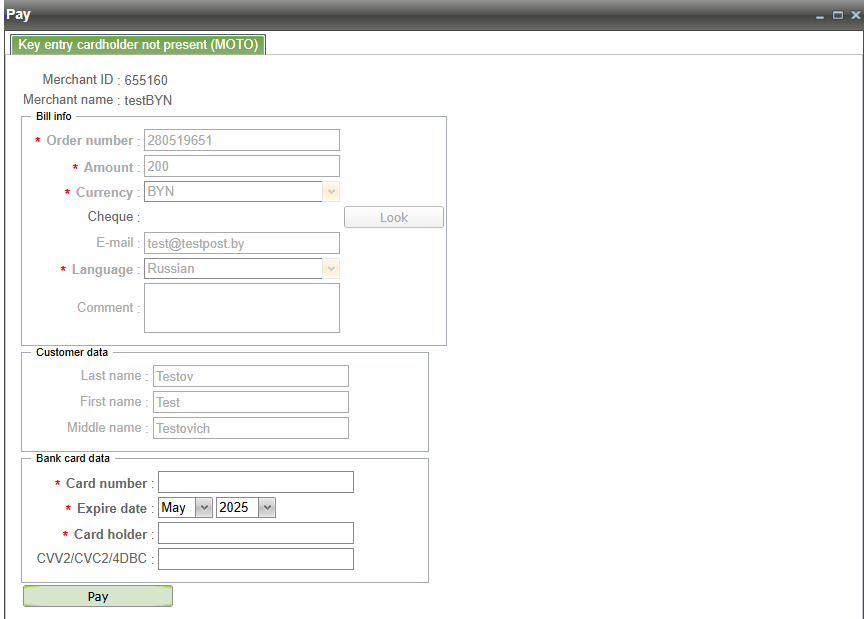Click the Order number field
This screenshot has height=619, width=864.
[242, 140]
